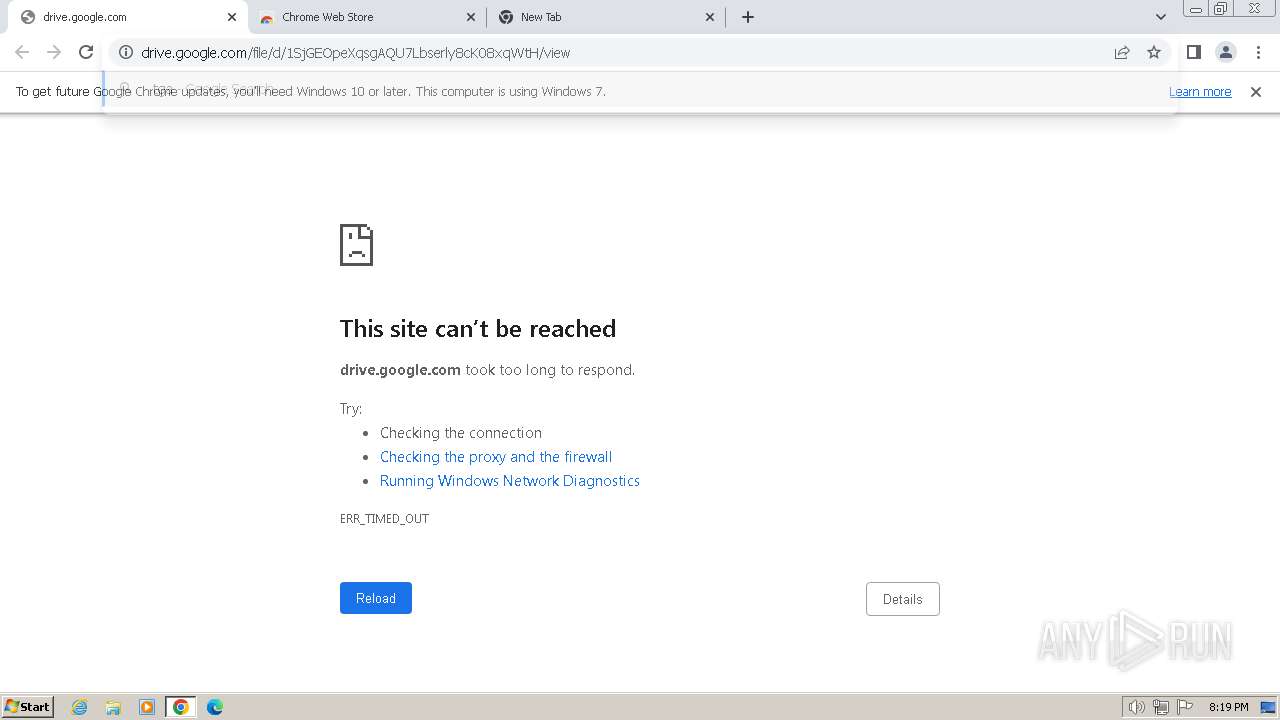
Task: Expand the tab search dropdown arrow
Action: [x=1160, y=17]
